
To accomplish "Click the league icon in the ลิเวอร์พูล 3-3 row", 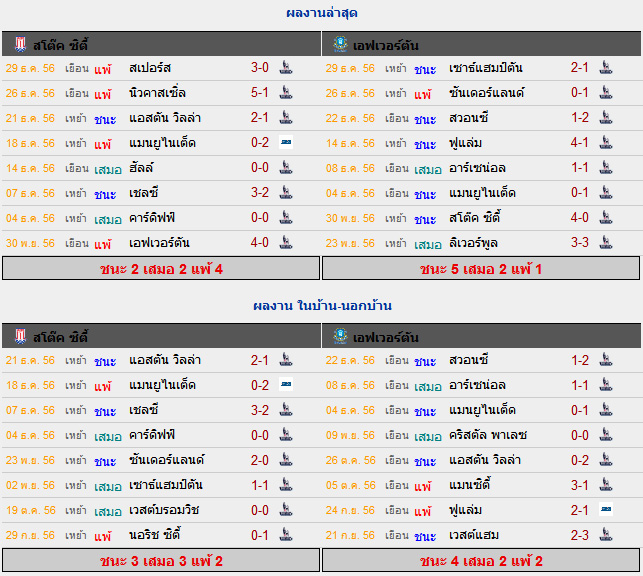I will (x=606, y=243).
